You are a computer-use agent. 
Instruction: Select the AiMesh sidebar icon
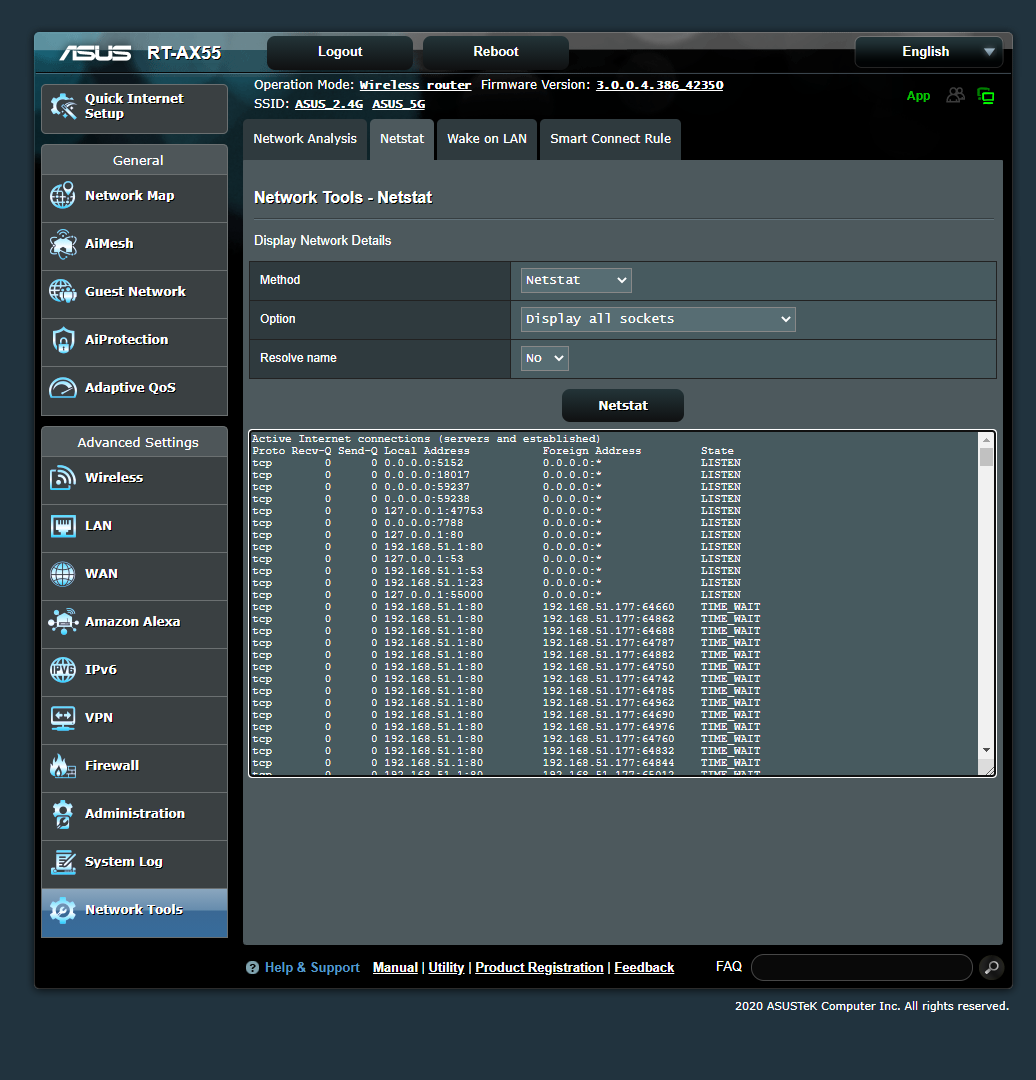pyautogui.click(x=62, y=244)
